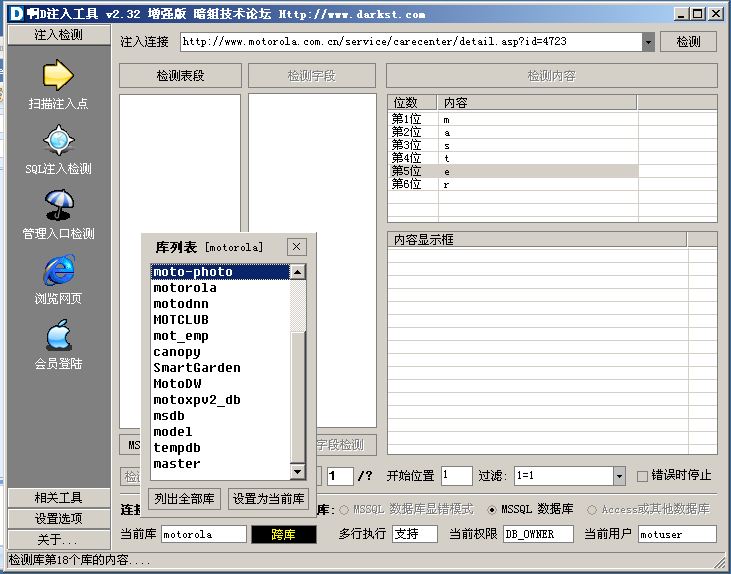Click the 当前库 motorola field

click(x=204, y=534)
